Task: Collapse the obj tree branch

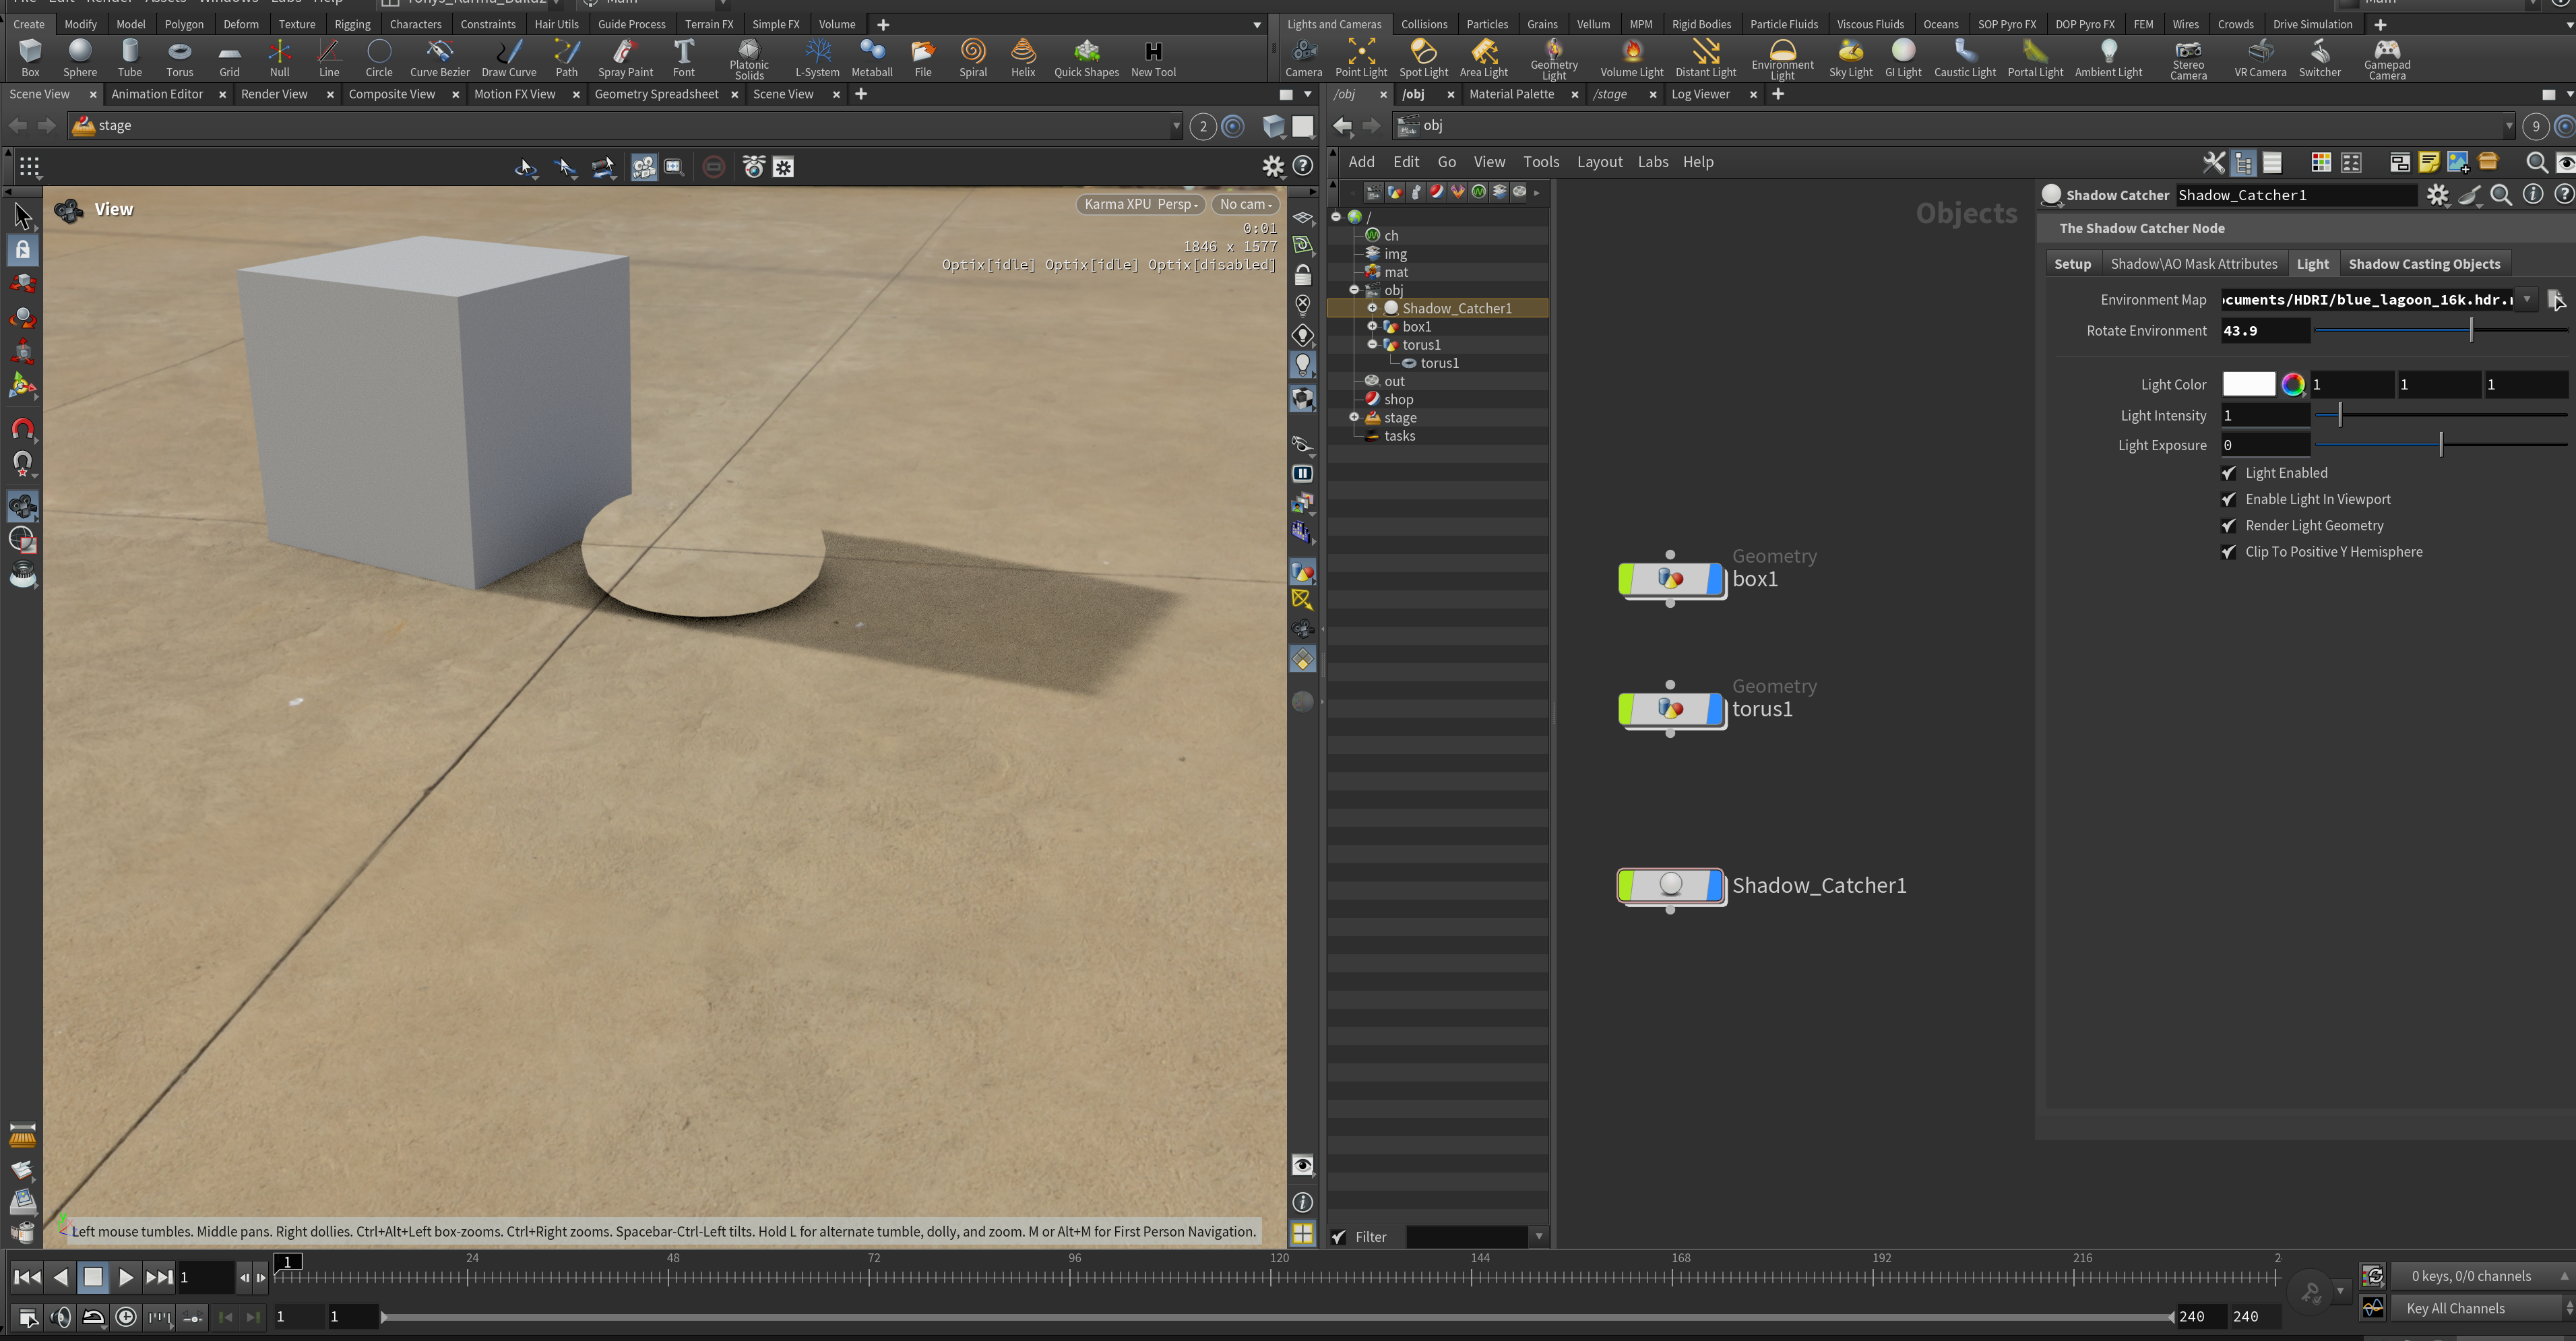Action: pos(1355,290)
